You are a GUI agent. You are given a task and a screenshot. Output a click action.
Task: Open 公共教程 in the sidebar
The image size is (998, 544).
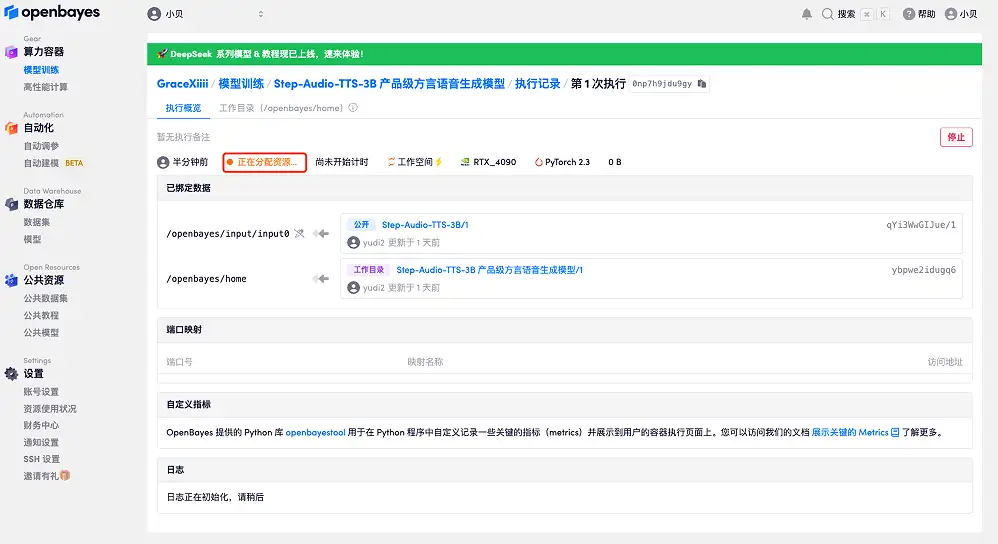pos(41,316)
